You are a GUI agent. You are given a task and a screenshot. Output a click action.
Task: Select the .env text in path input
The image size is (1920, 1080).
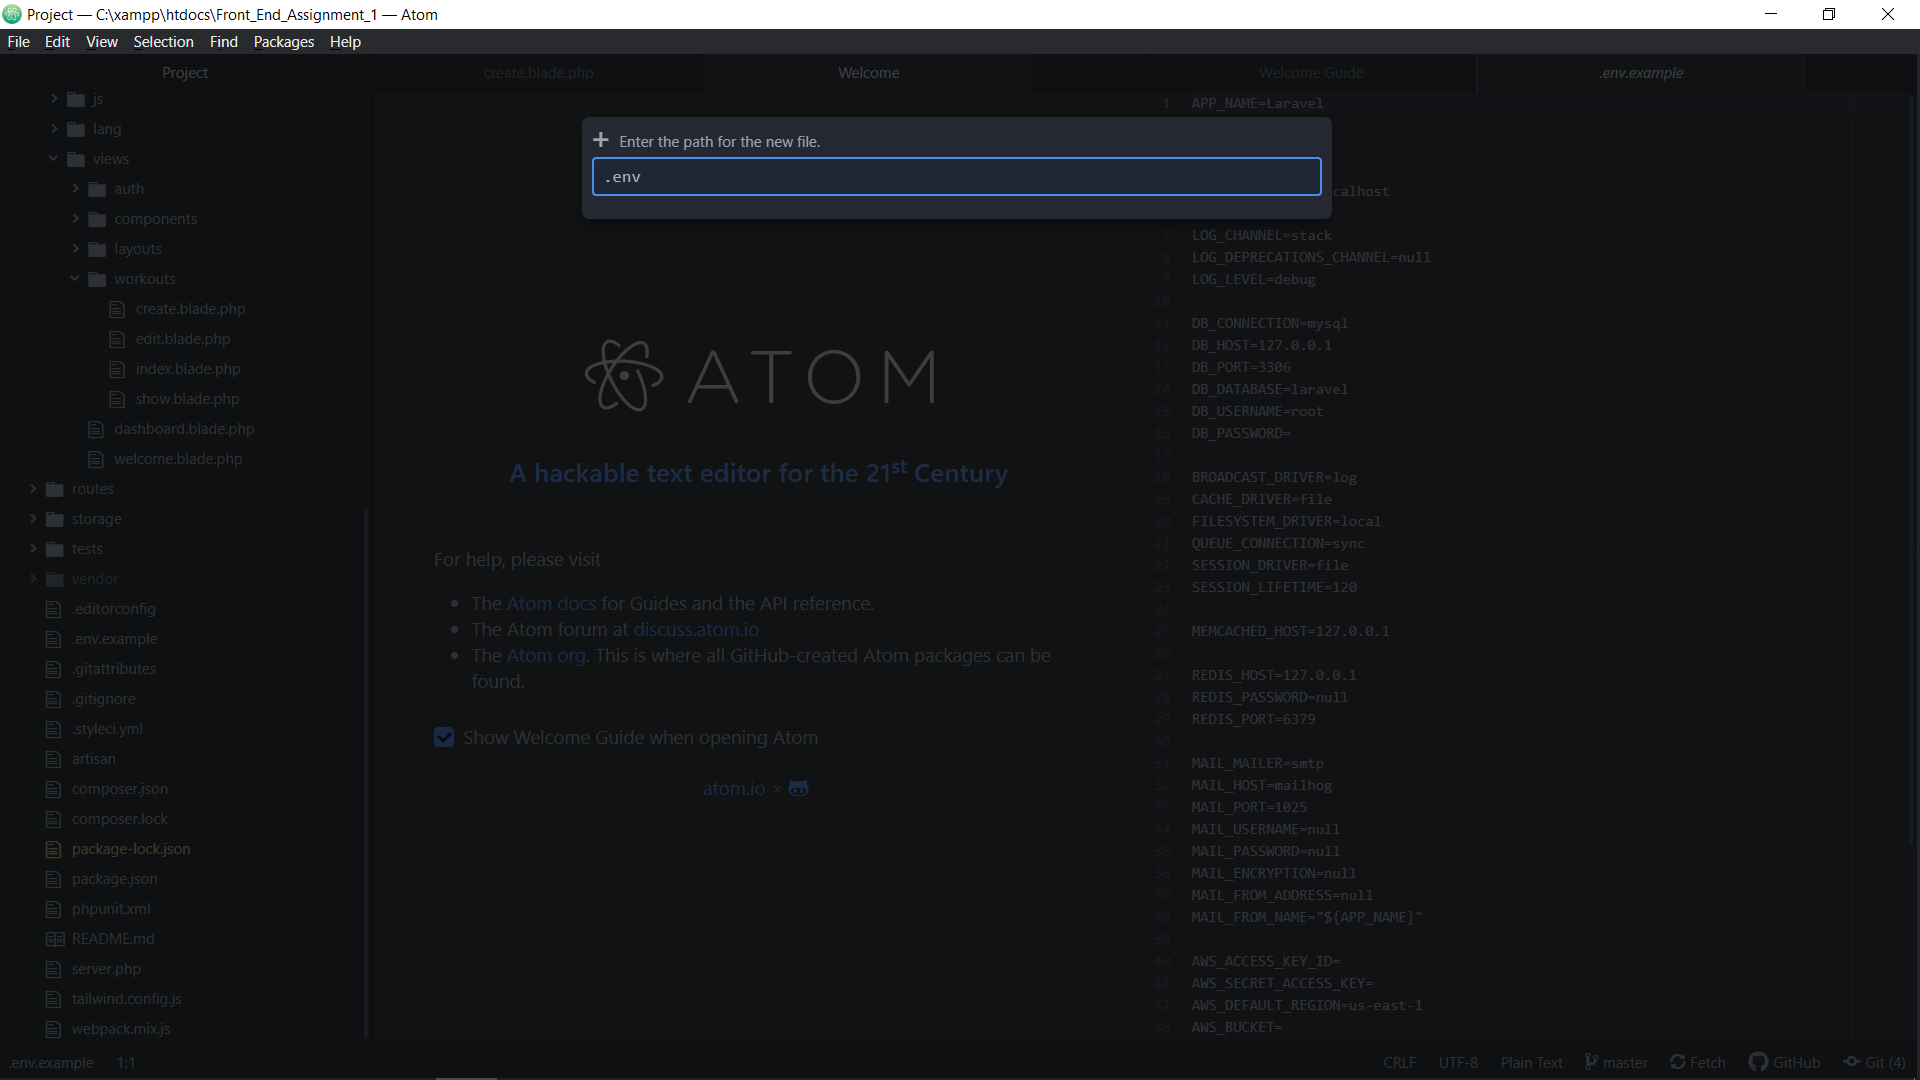click(623, 176)
